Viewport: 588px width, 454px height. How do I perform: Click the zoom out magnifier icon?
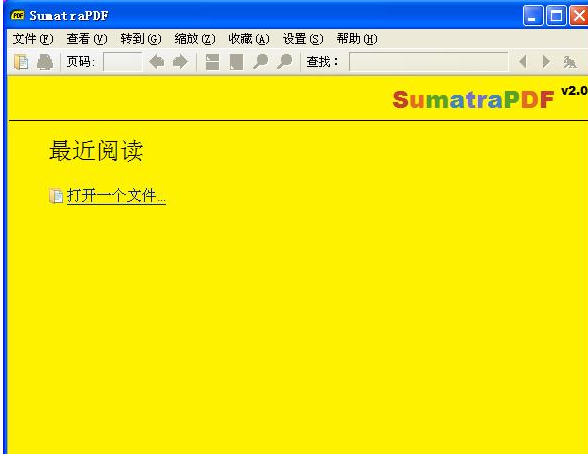click(x=261, y=62)
